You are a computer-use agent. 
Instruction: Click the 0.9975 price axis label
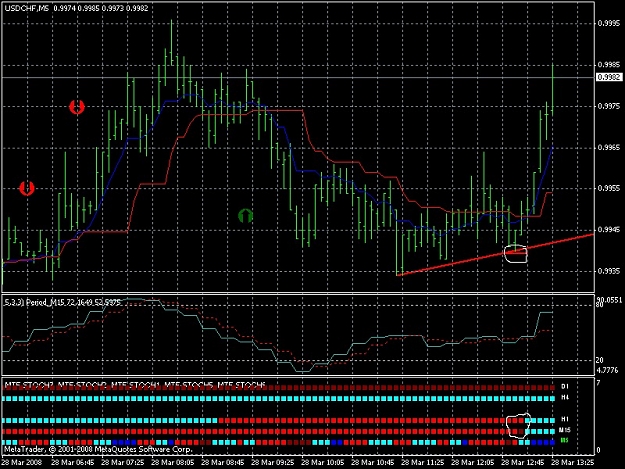pyautogui.click(x=609, y=106)
